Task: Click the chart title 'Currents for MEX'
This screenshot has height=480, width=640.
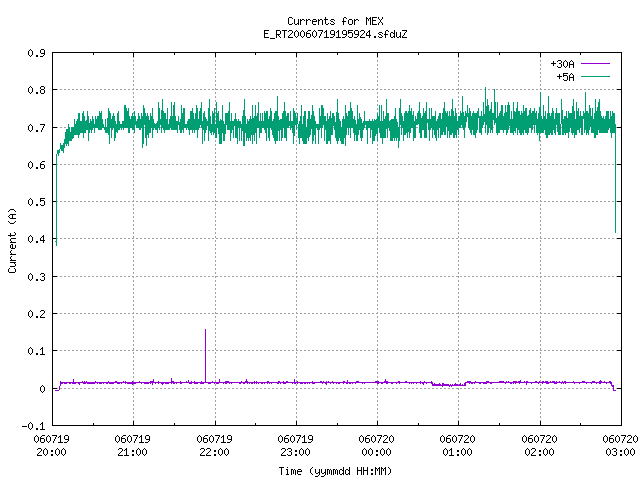Action: [x=335, y=21]
